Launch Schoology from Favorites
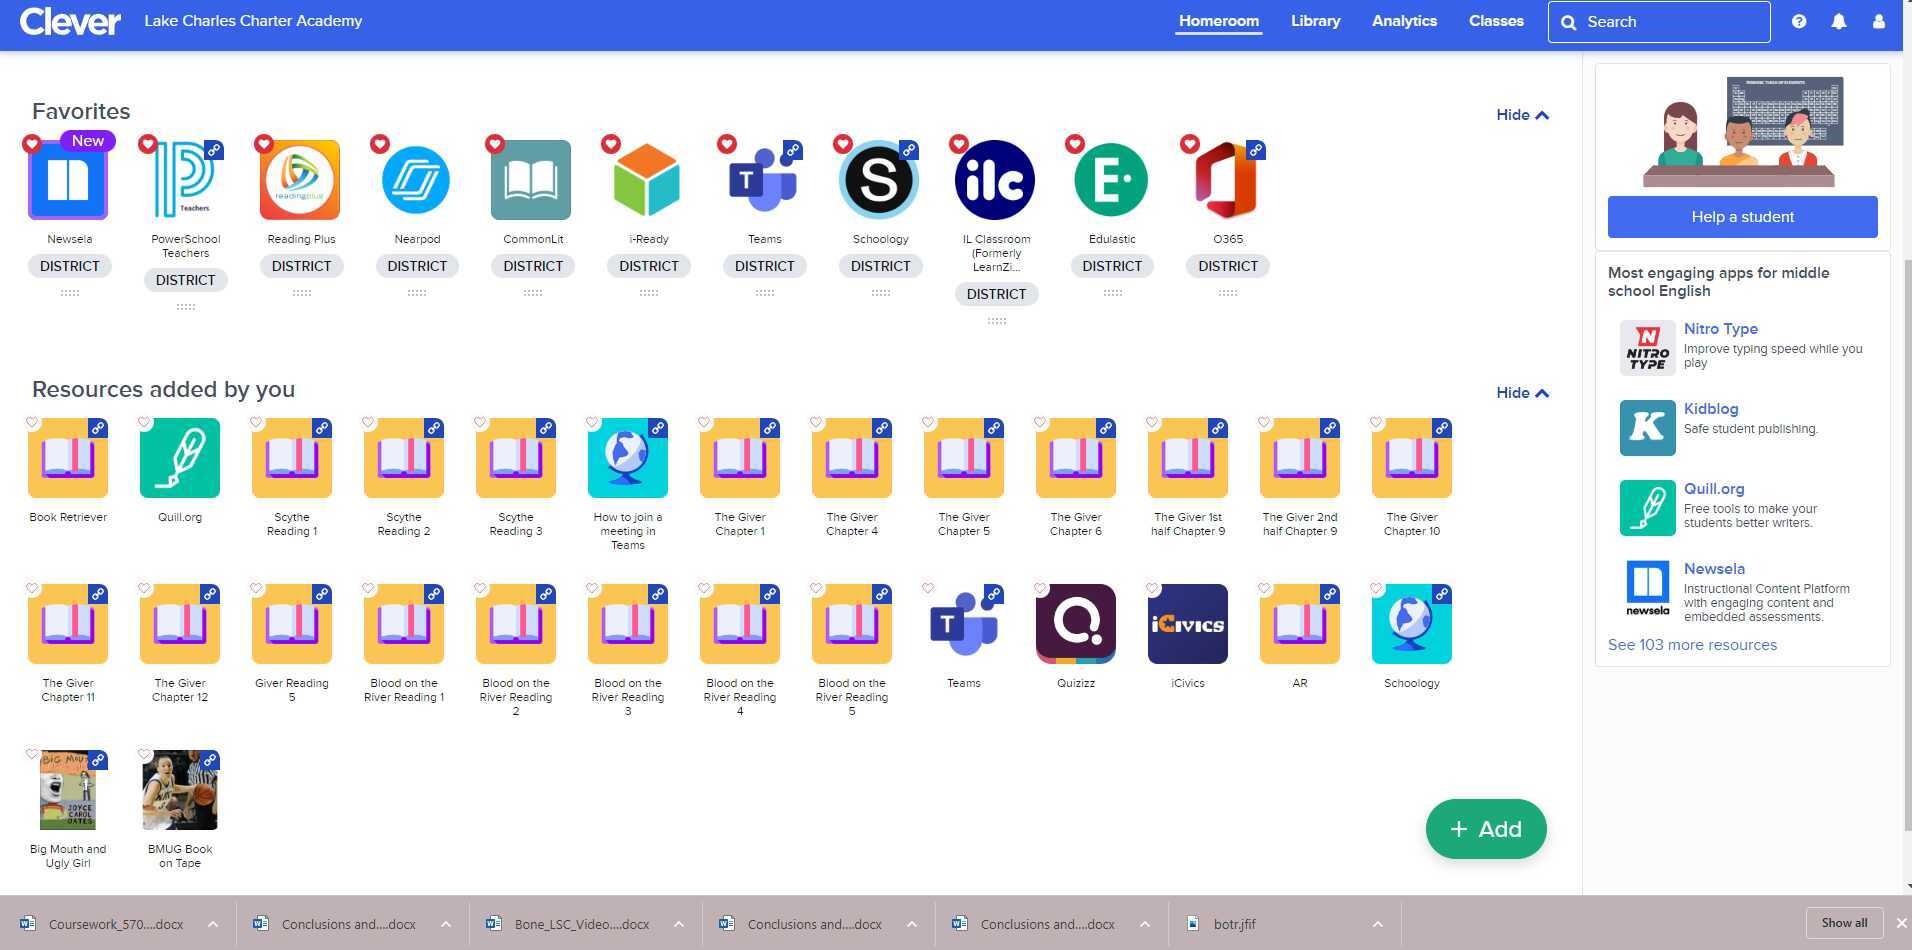Screen dimensions: 1912x950 pos(879,181)
